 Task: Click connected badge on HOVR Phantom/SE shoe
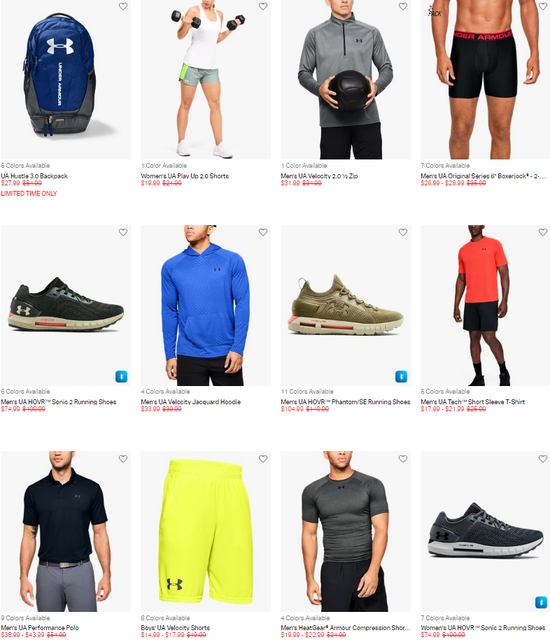401,376
